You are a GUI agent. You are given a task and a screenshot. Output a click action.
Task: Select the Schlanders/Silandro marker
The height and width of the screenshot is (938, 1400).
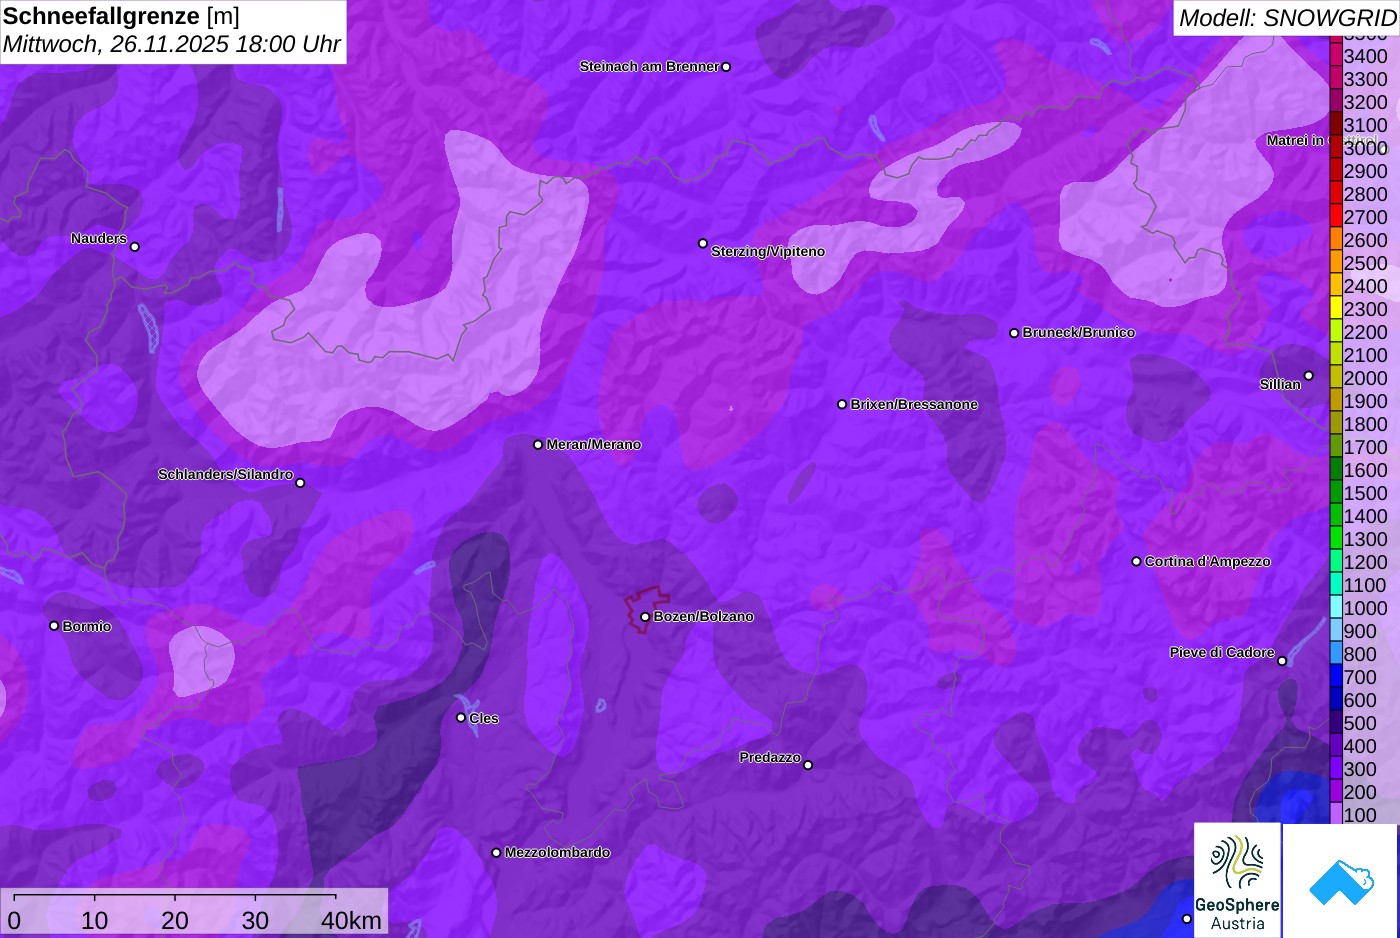(x=300, y=483)
